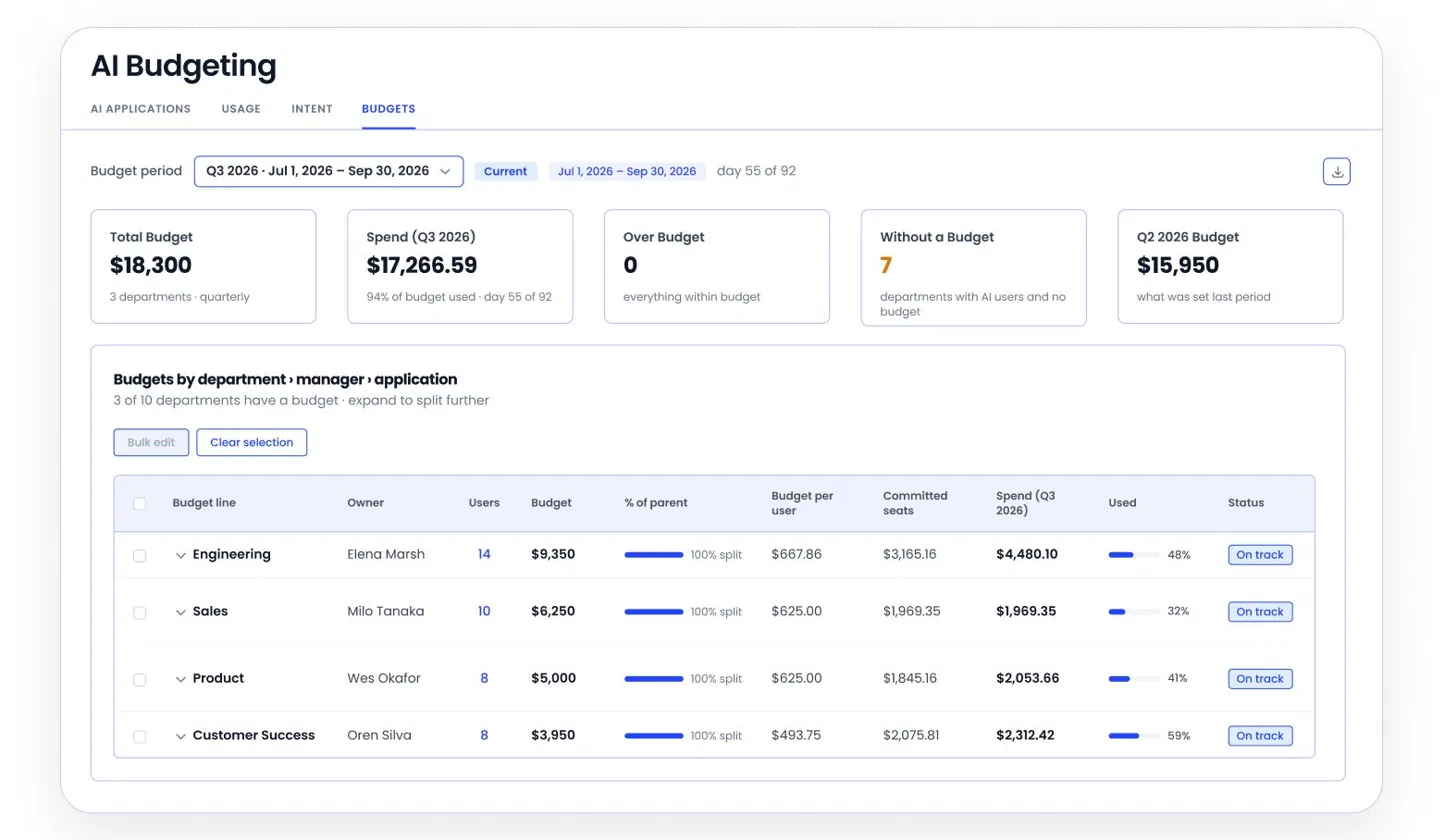This screenshot has width=1445, height=840.
Task: Click Engineering's $9,350 budget value
Action: (x=553, y=554)
